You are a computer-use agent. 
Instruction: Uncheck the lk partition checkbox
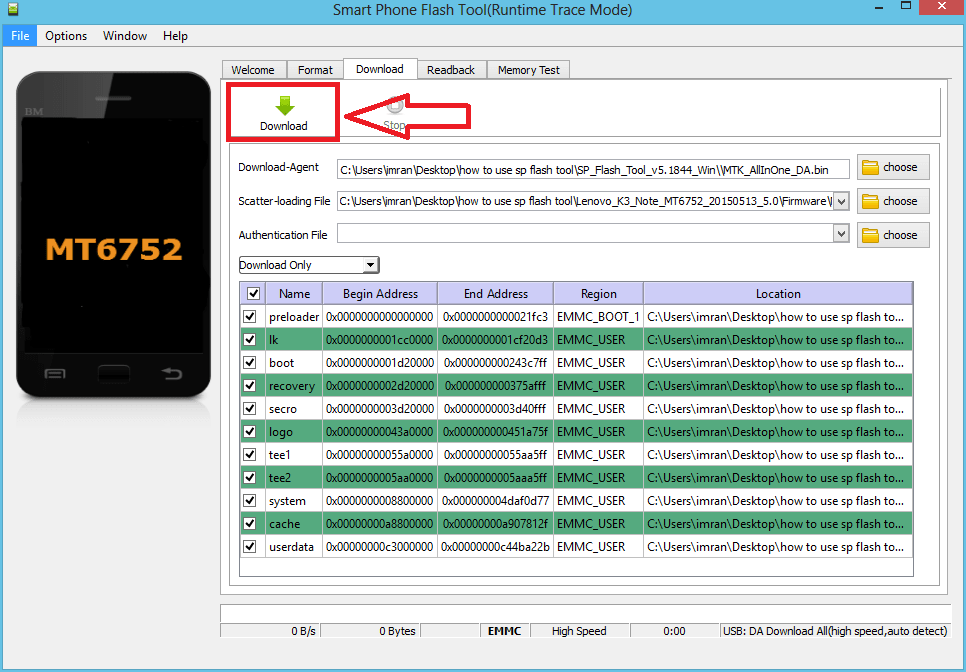(x=250, y=339)
